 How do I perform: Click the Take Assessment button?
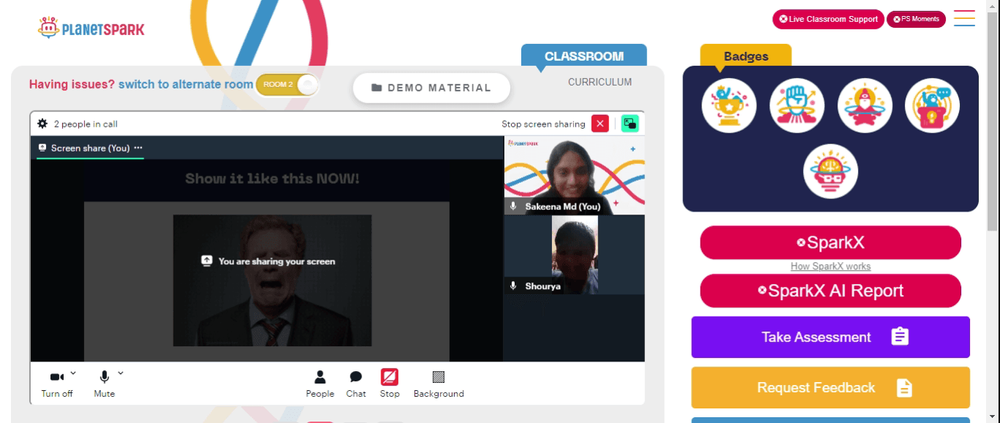click(830, 337)
